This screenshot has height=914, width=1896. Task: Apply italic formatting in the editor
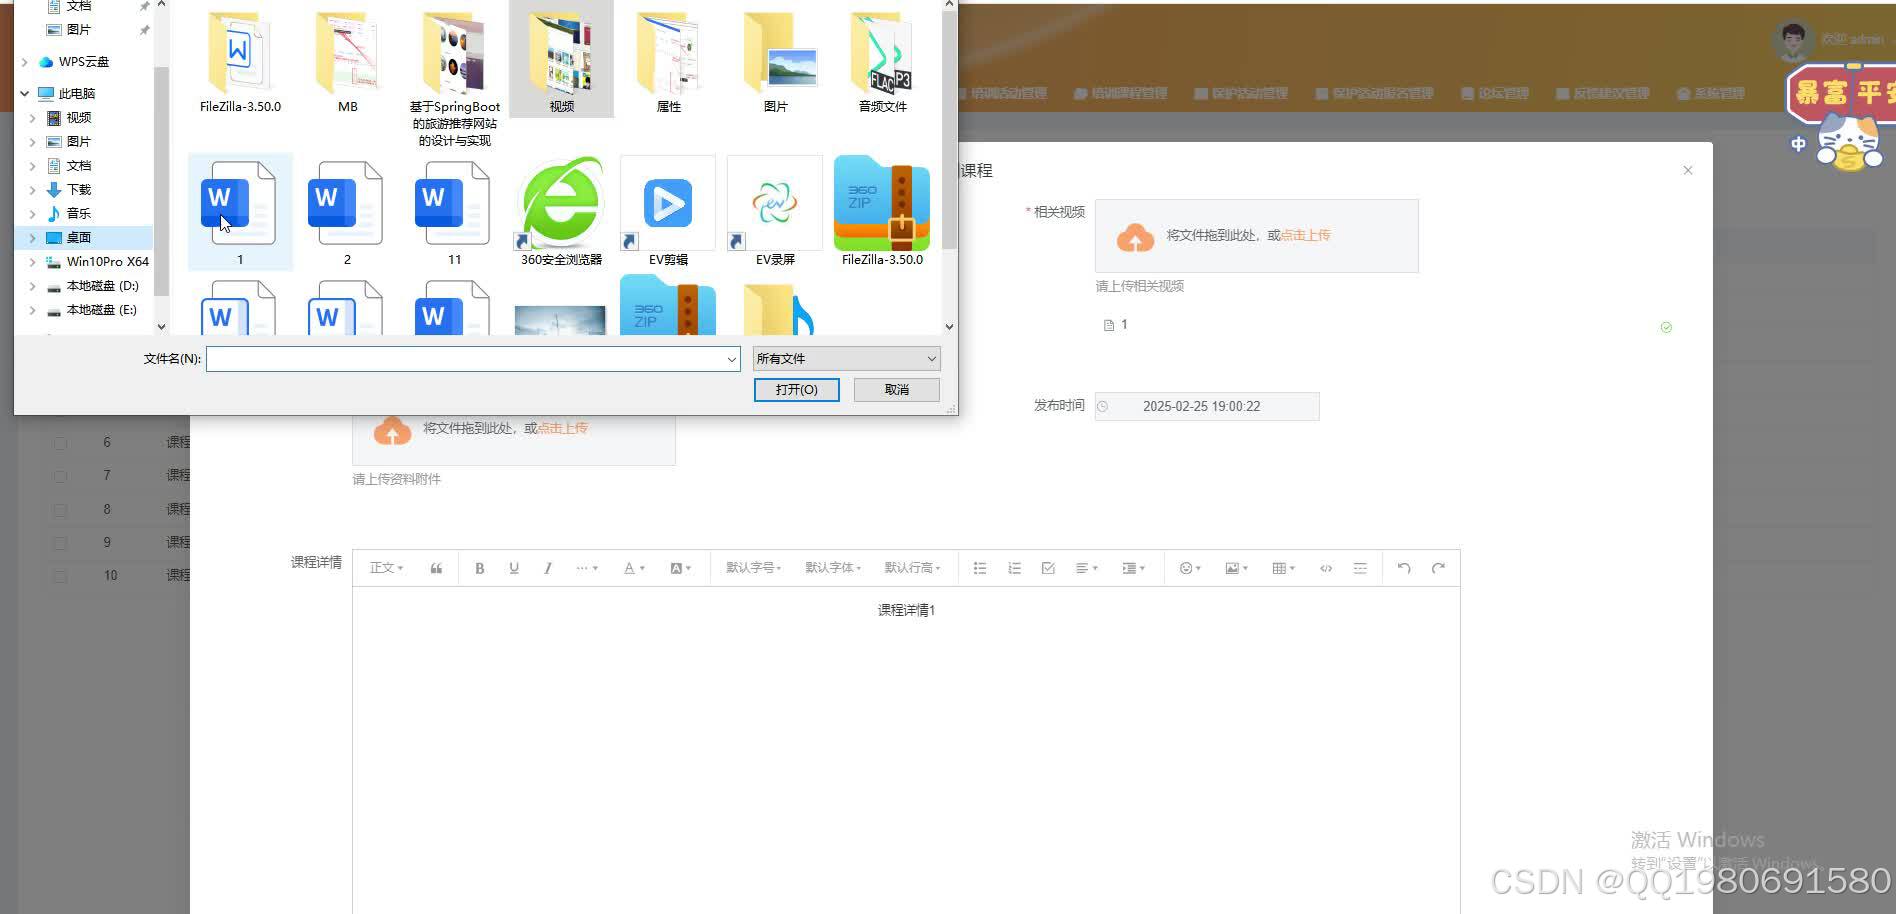(x=548, y=567)
